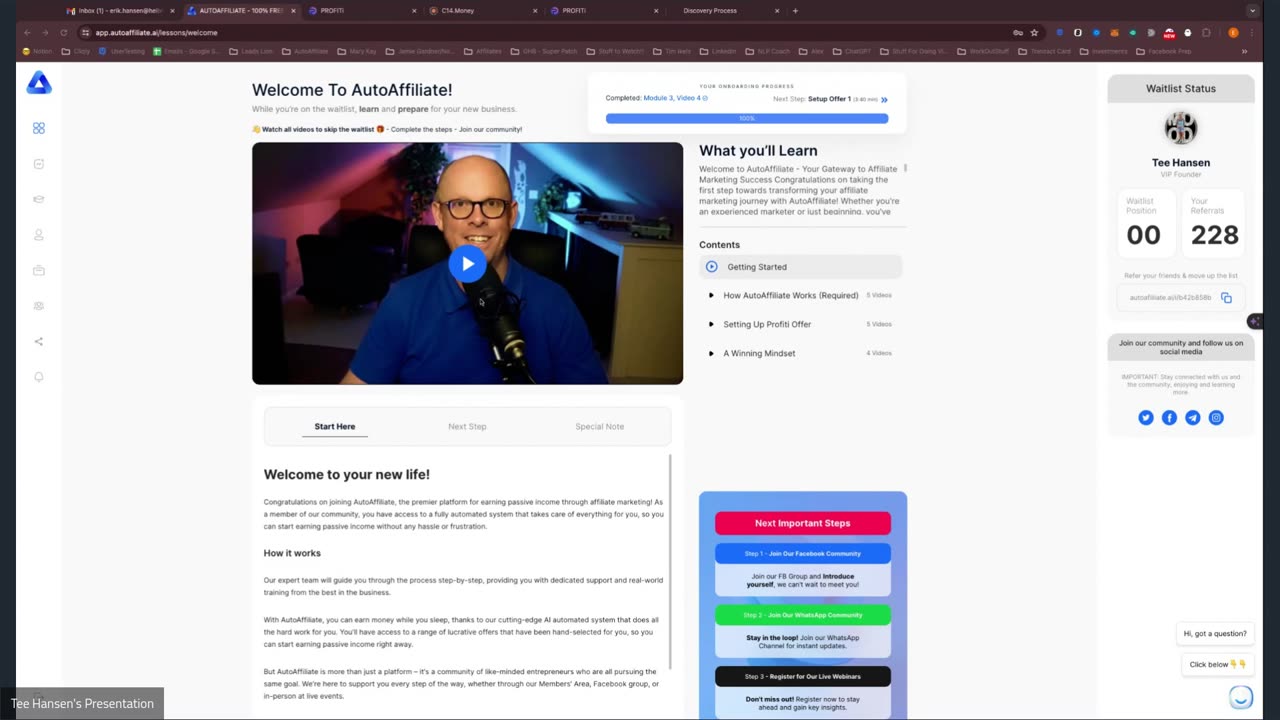
Task: Open the graduation cap lessons icon
Action: click(x=39, y=199)
